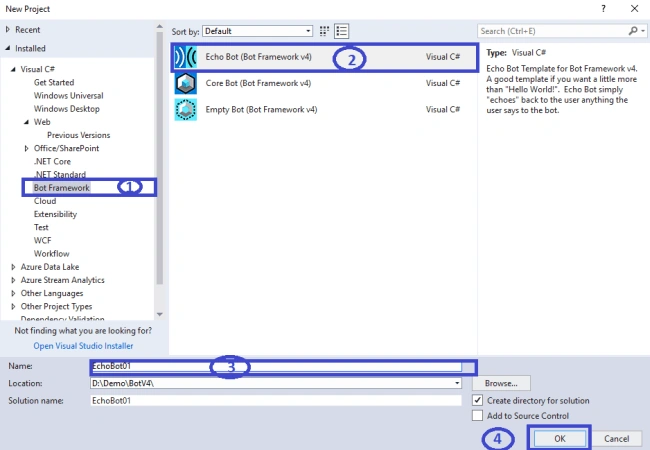Select the Empty Bot template icon
This screenshot has height=450, width=650.
(185, 110)
